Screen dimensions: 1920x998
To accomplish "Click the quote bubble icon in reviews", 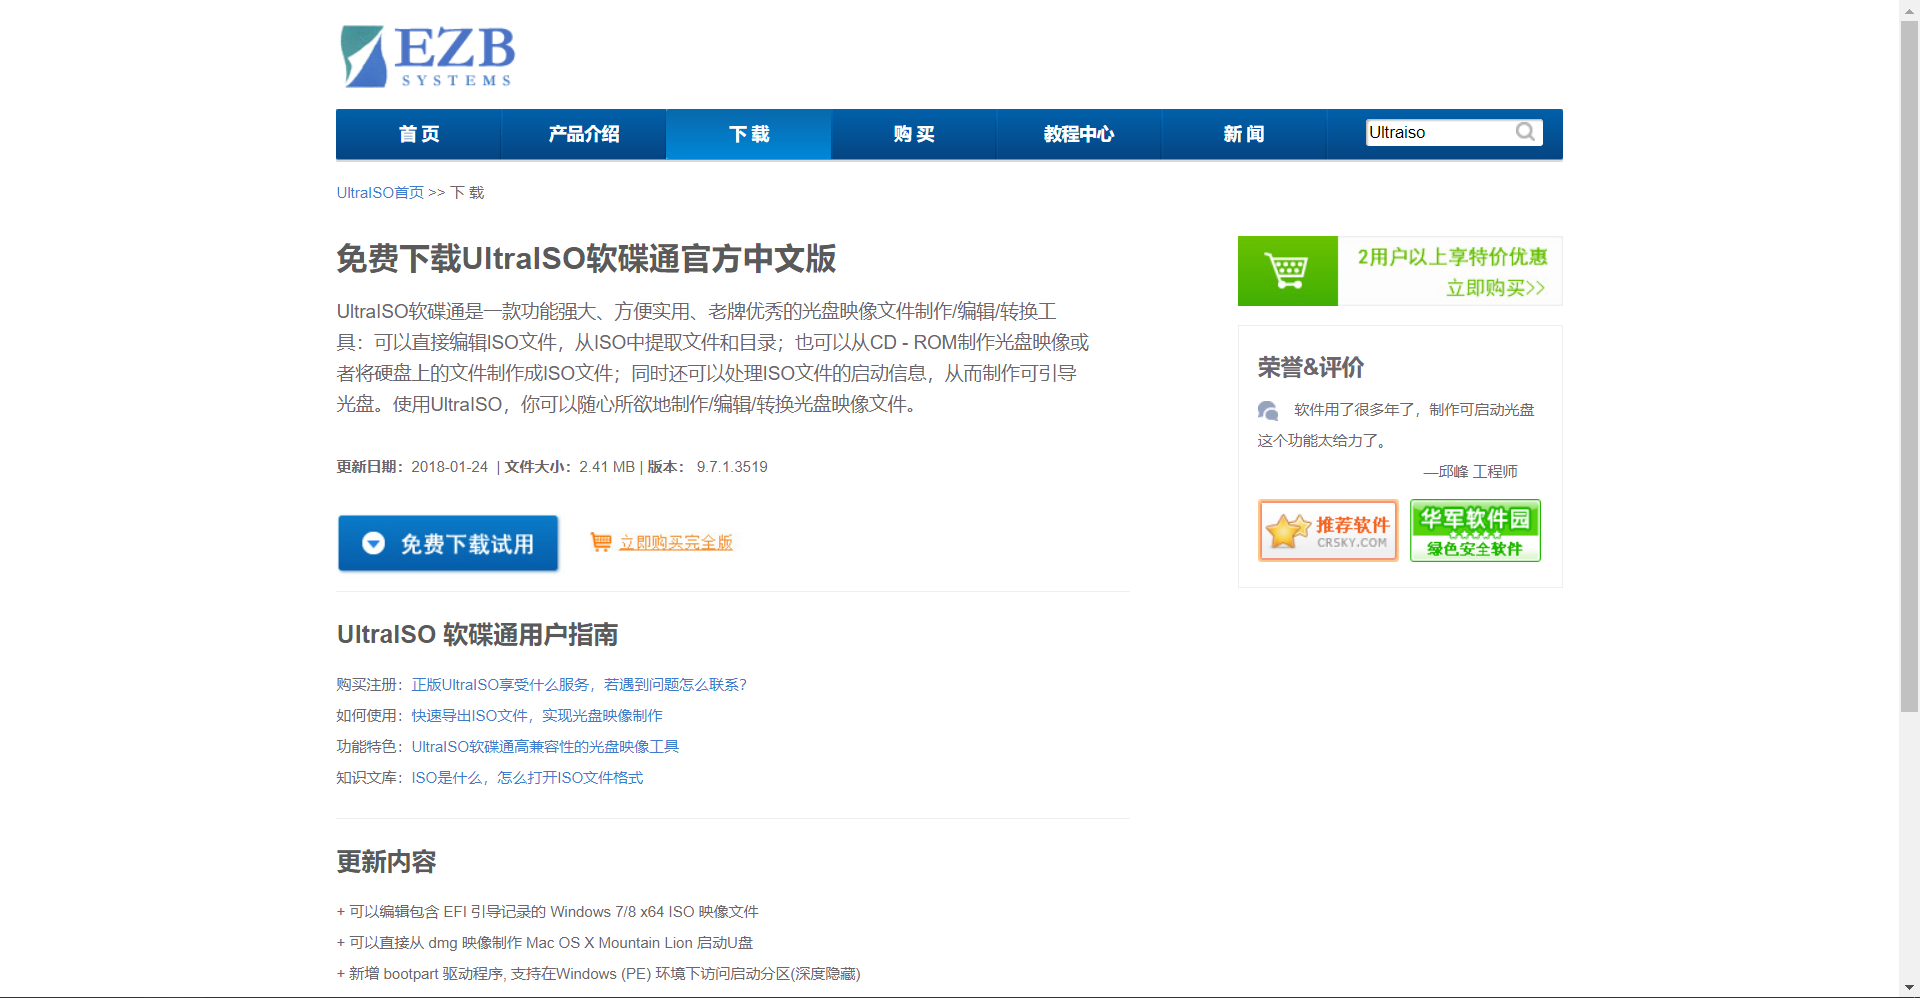I will click(x=1268, y=410).
